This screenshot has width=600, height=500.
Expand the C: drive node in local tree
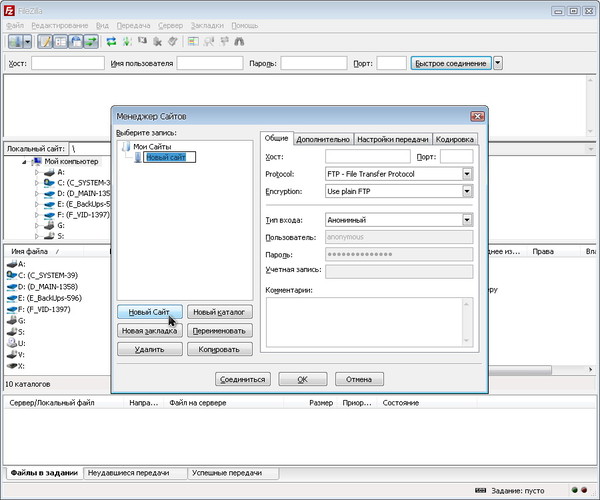(37, 183)
